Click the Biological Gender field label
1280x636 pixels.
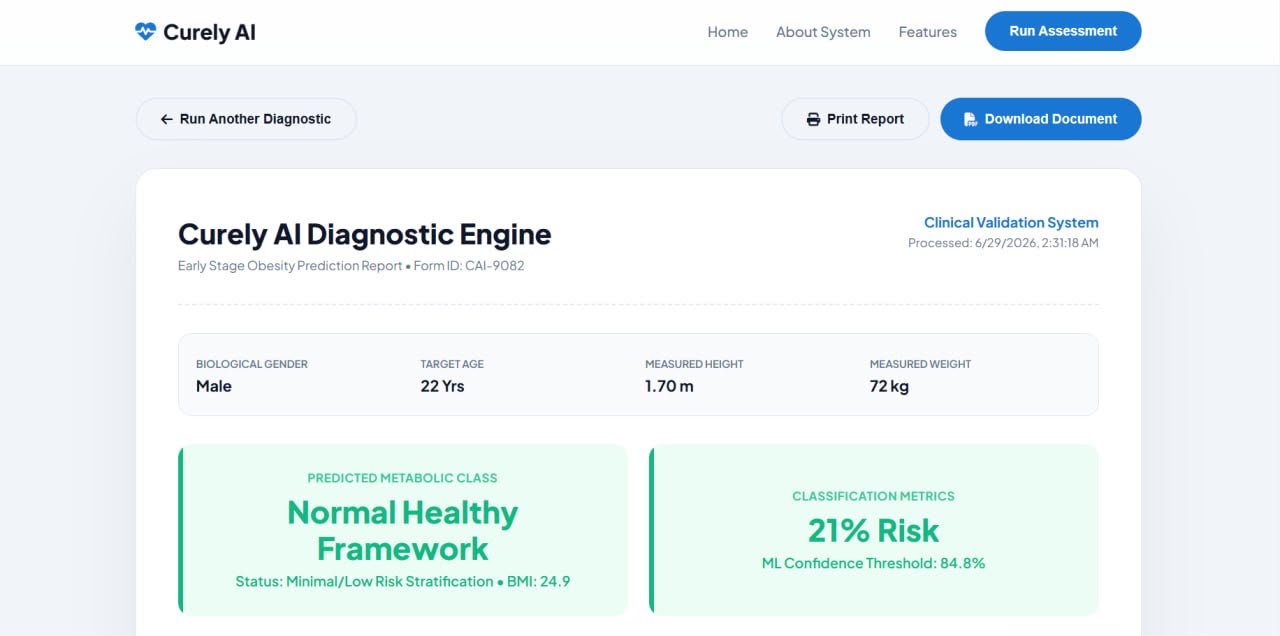pos(252,364)
